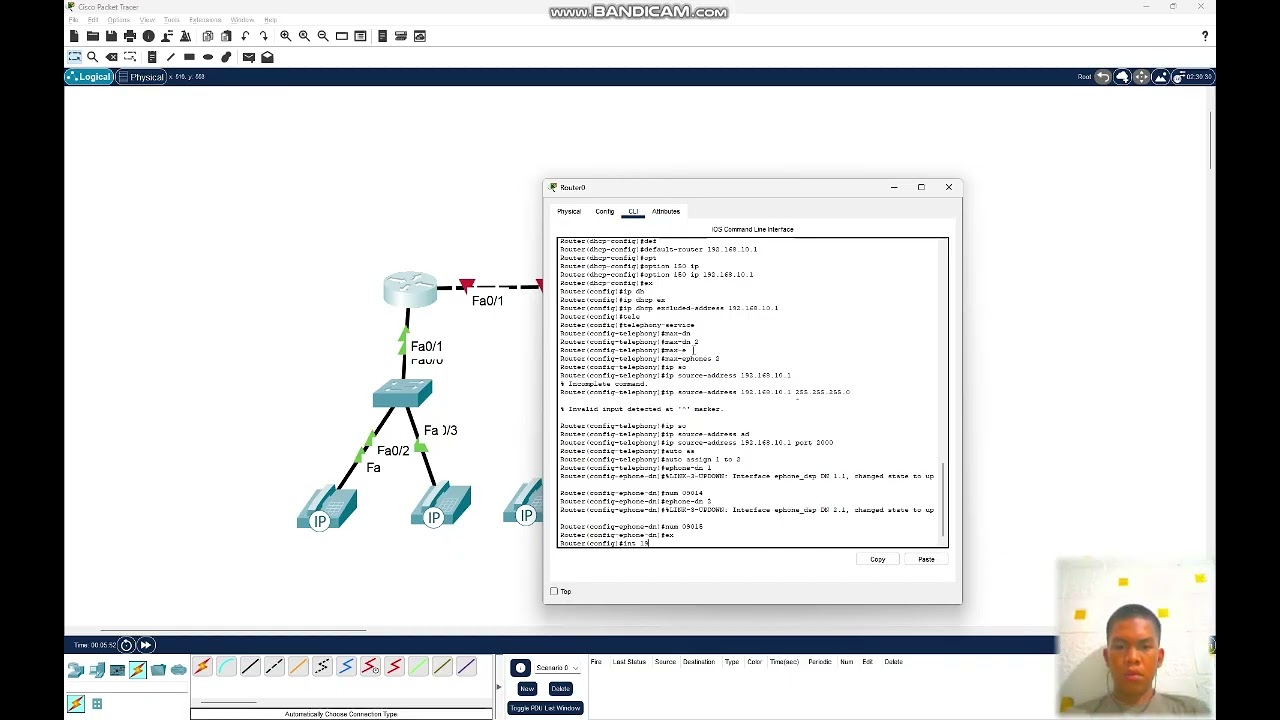Click the help question mark icon
This screenshot has height=720, width=1280.
(x=1205, y=36)
